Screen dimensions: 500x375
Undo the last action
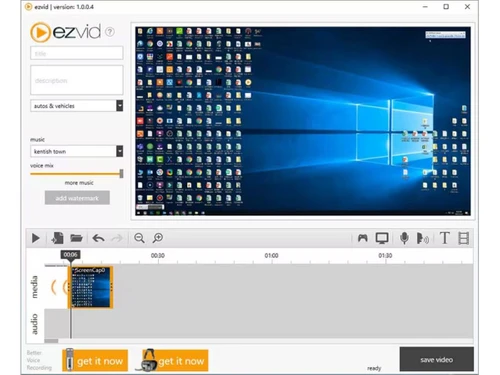pos(98,238)
